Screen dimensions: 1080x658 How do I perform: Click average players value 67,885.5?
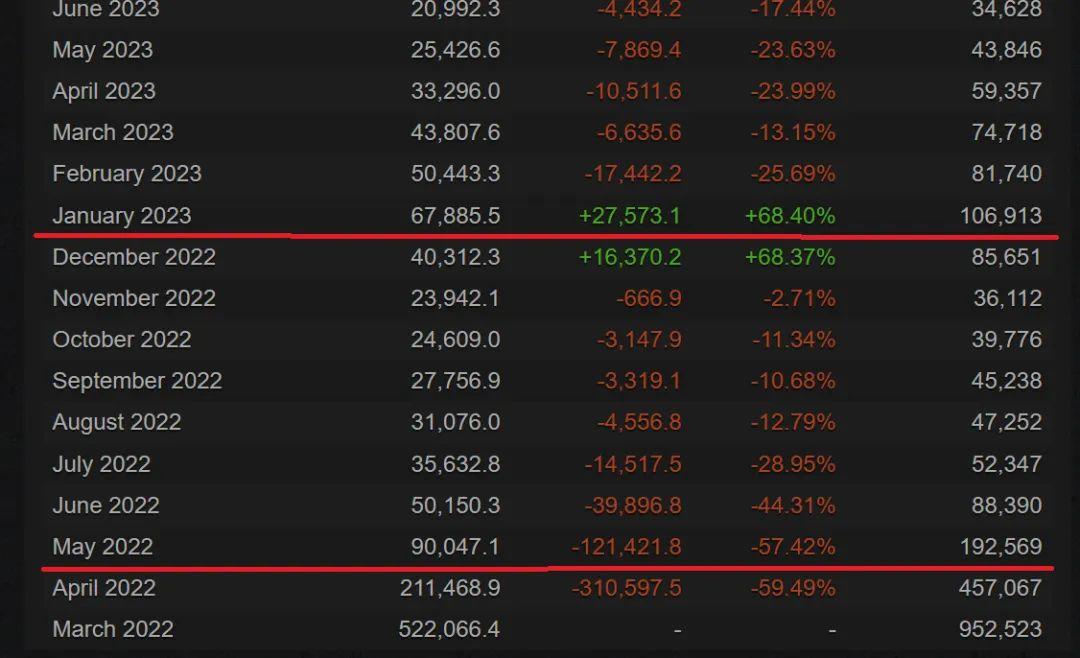pos(455,216)
